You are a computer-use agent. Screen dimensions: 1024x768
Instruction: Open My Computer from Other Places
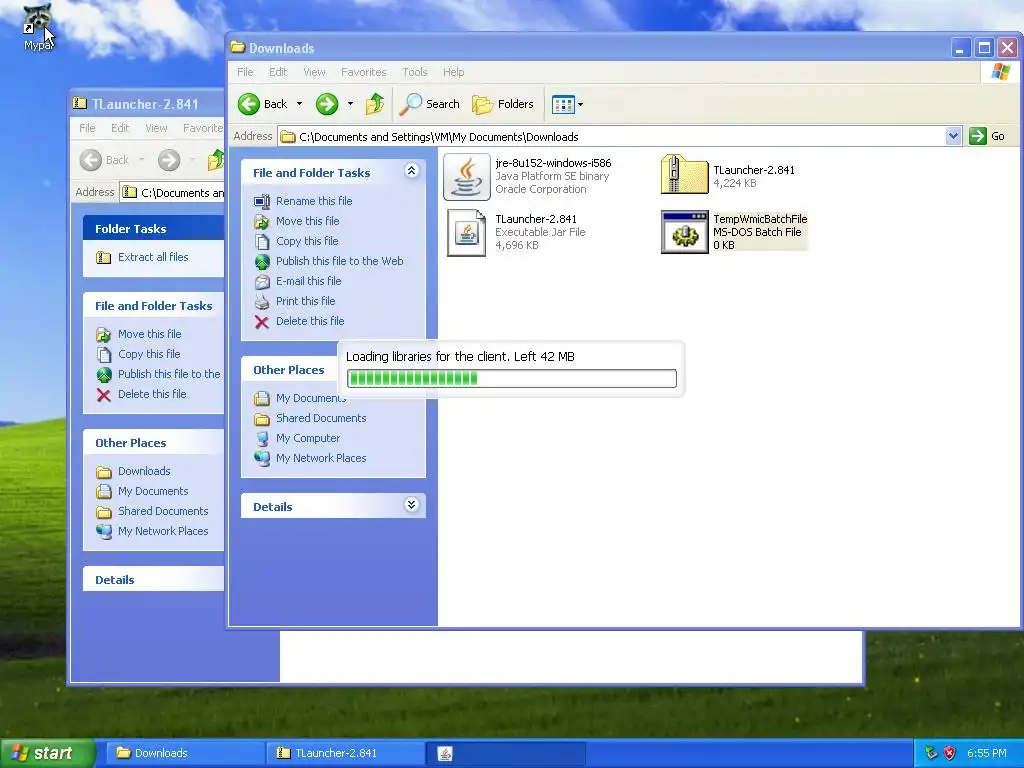tap(308, 438)
